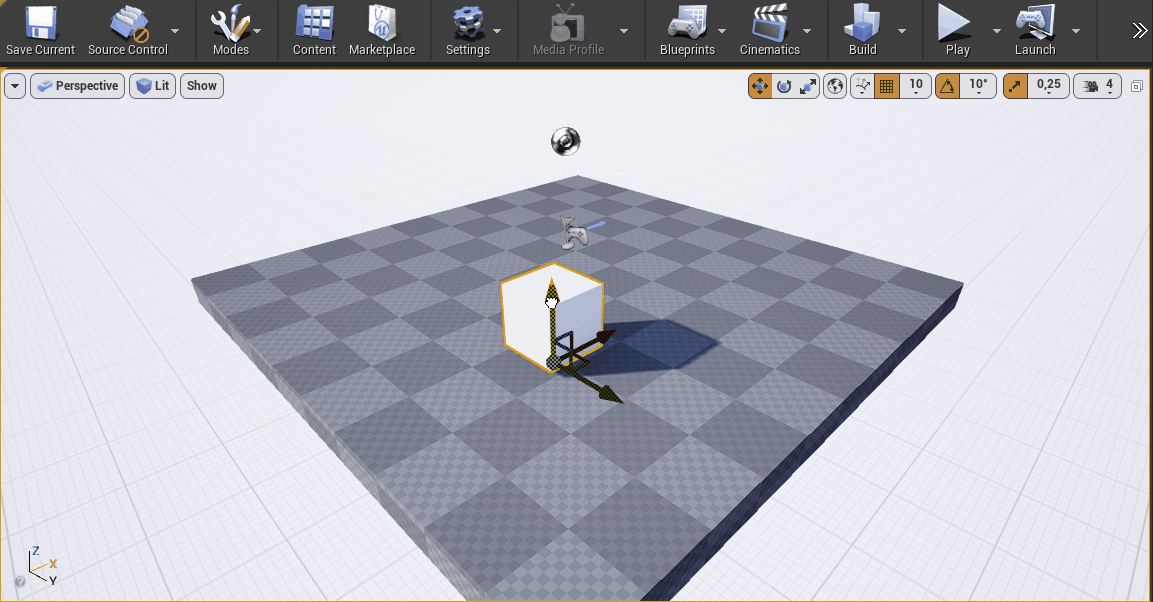Screen dimensions: 1153x602
Task: Open the camera speed setting (4)
Action: [1098, 87]
